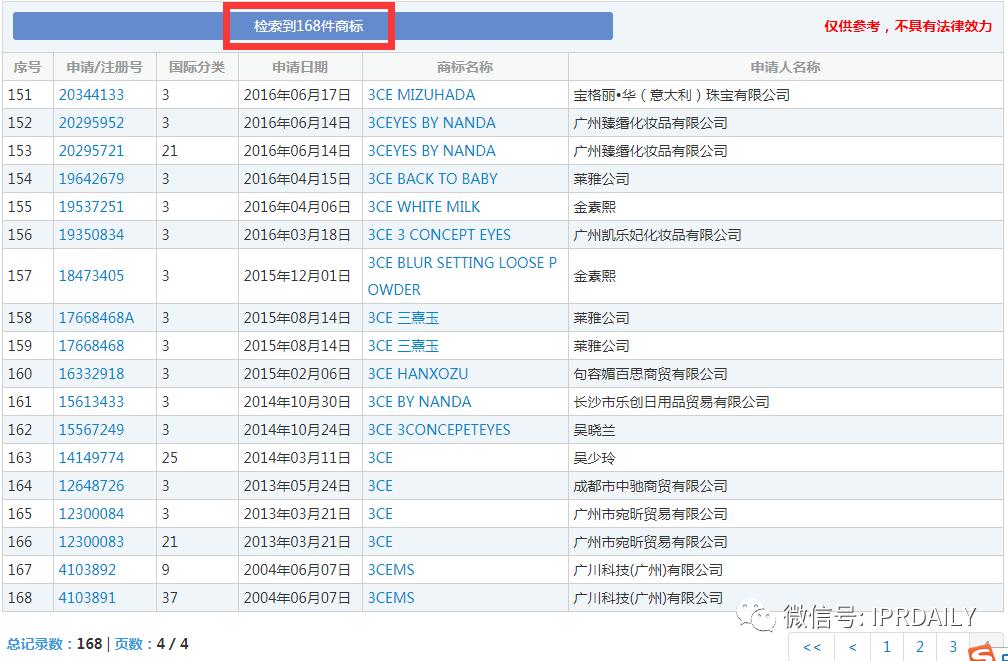1008x661 pixels.
Task: Go to results page 1
Action: (886, 647)
